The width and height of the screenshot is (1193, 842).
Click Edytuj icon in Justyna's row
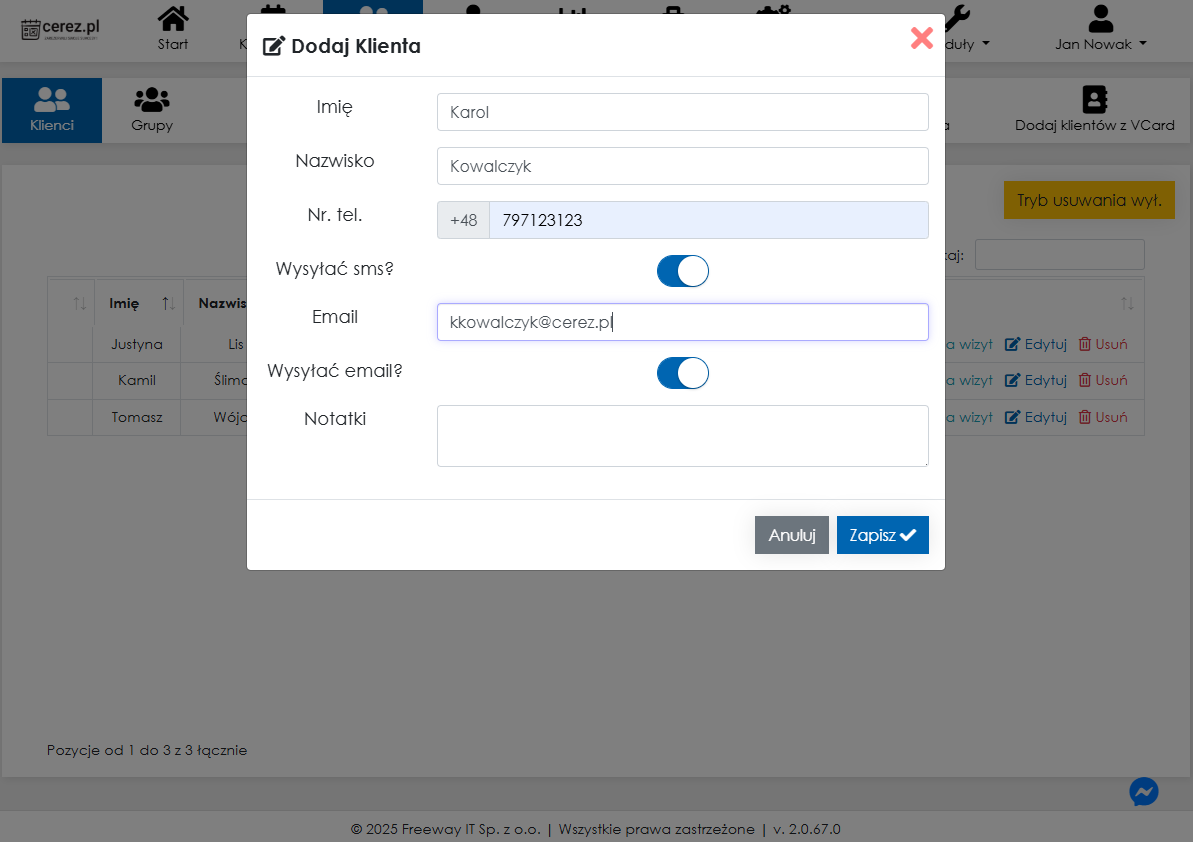(1012, 344)
